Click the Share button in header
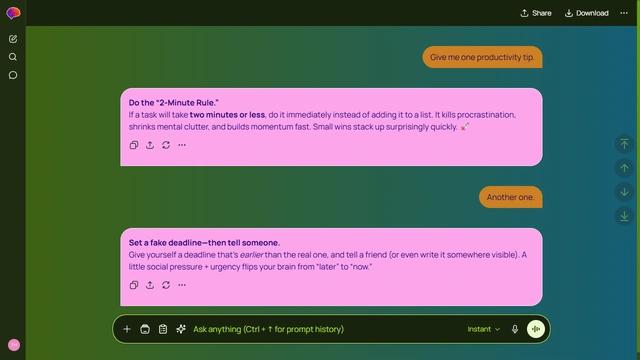 point(536,13)
